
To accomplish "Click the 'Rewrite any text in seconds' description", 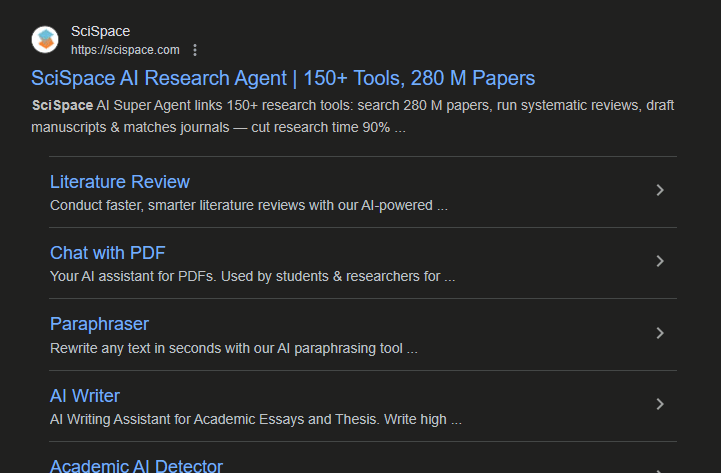I will pos(234,348).
